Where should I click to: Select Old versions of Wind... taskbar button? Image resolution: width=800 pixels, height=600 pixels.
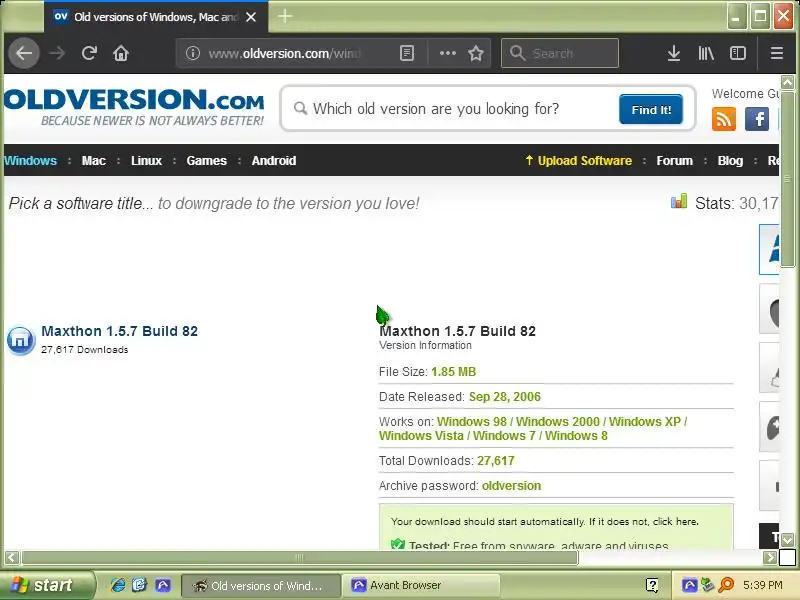pyautogui.click(x=261, y=585)
